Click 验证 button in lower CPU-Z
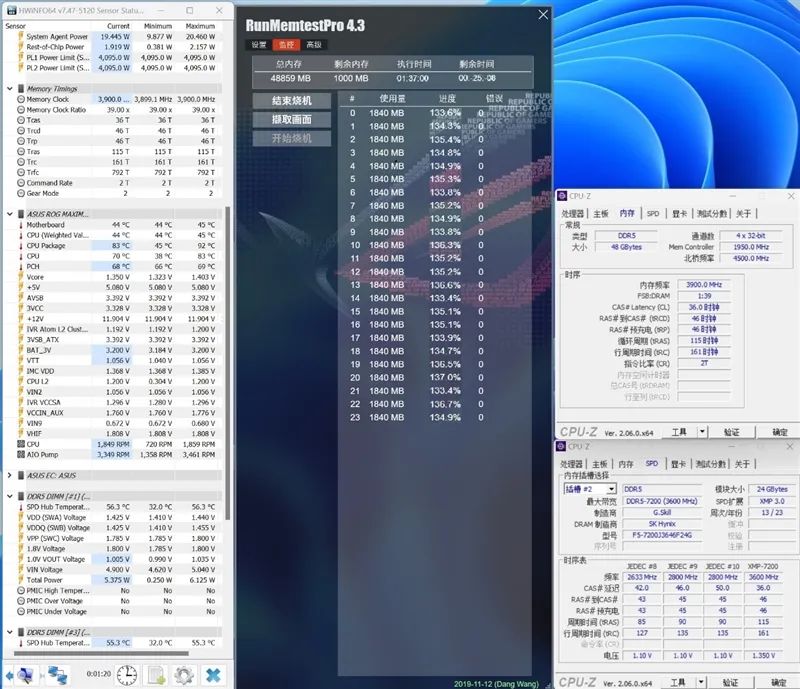The height and width of the screenshot is (689, 800). pos(731,682)
